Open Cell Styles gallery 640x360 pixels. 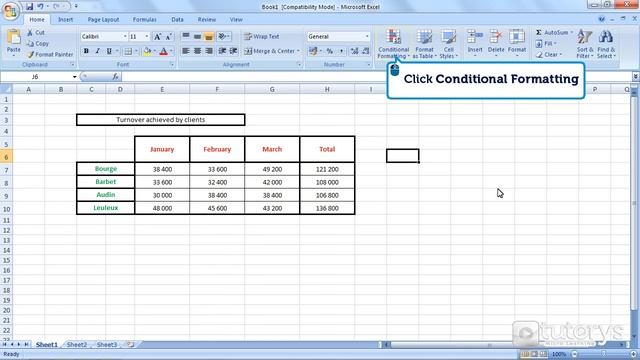pyautogui.click(x=449, y=44)
